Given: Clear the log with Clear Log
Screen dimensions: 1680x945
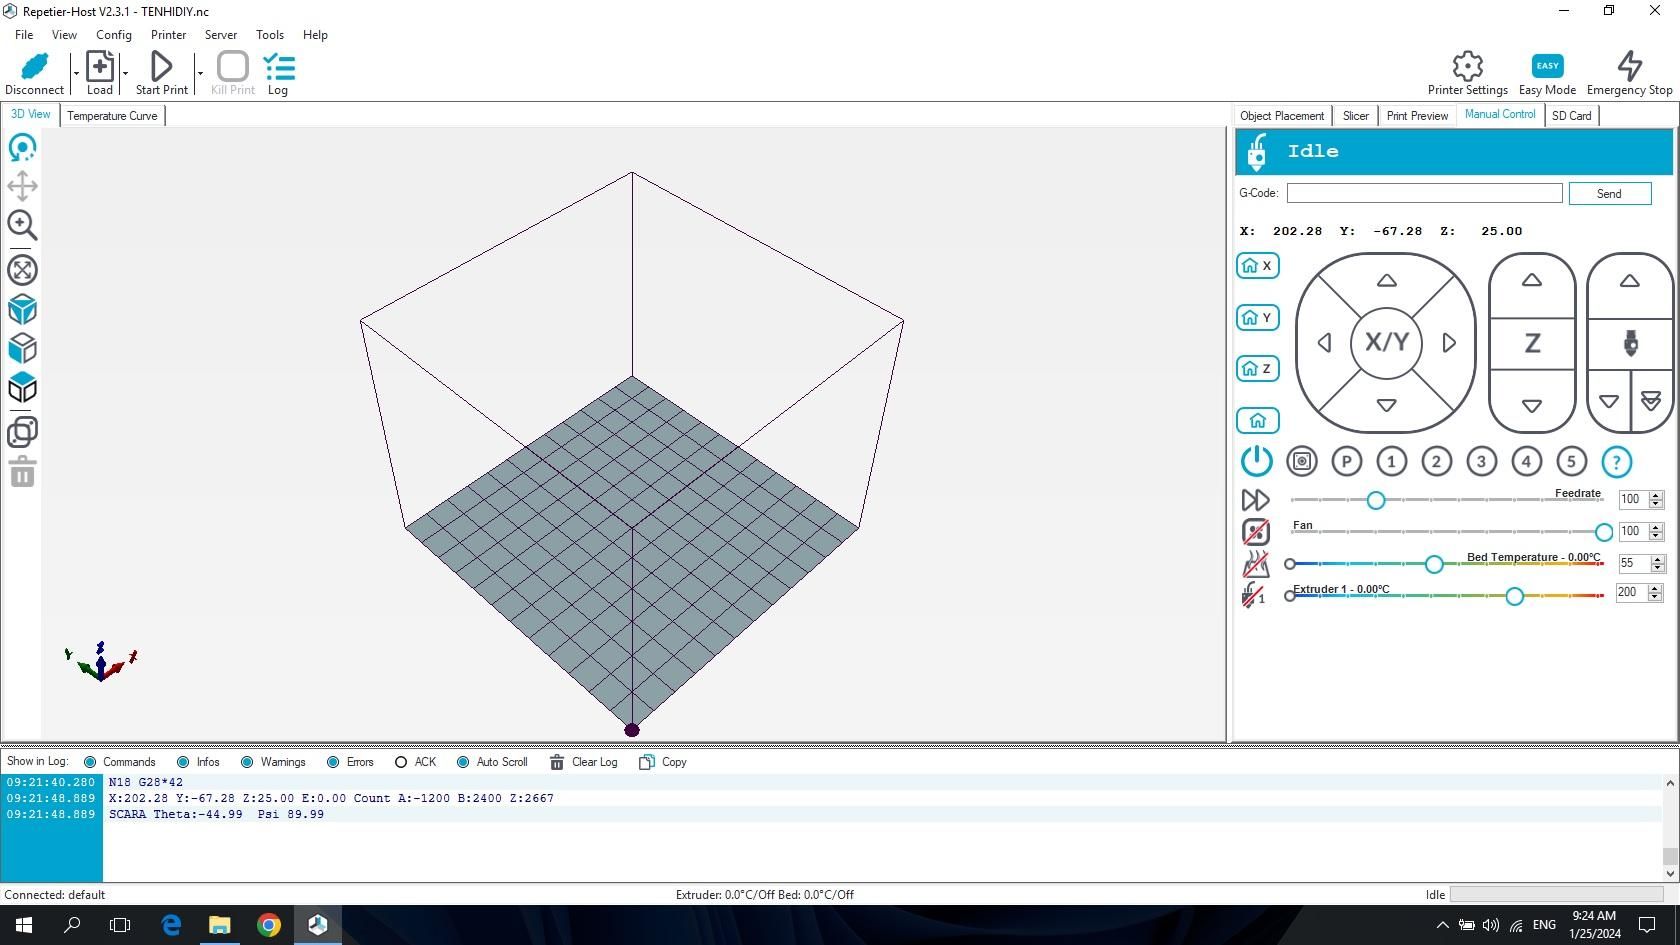Looking at the screenshot, I should point(584,762).
